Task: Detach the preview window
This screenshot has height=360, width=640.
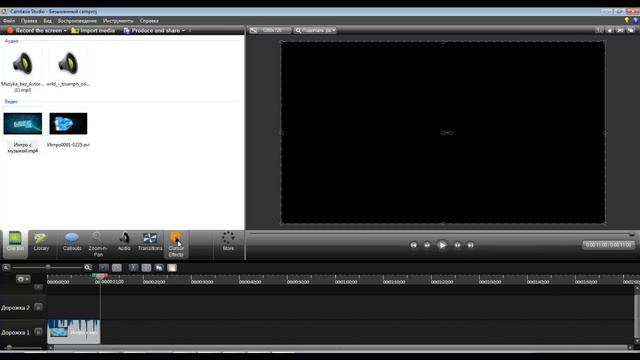Action: (x=631, y=30)
